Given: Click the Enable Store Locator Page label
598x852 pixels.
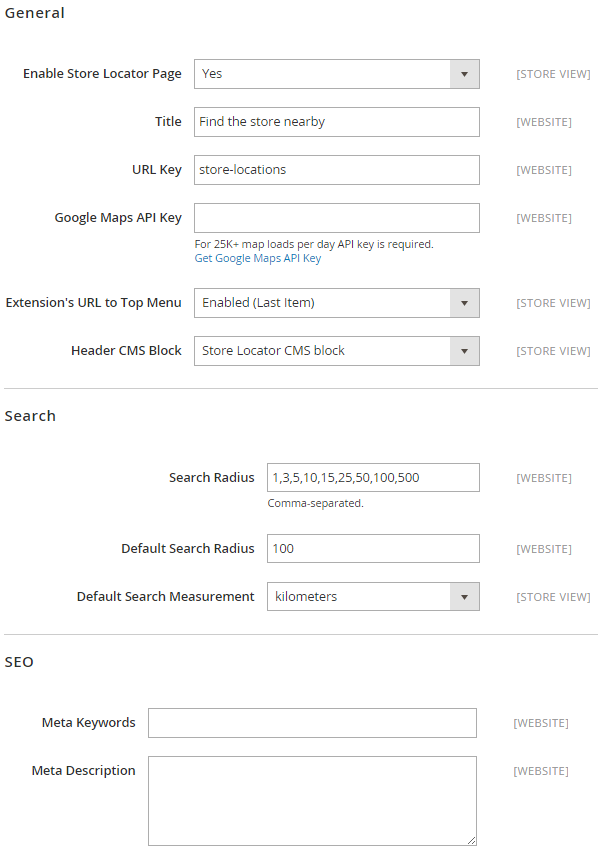Looking at the screenshot, I should pos(102,74).
